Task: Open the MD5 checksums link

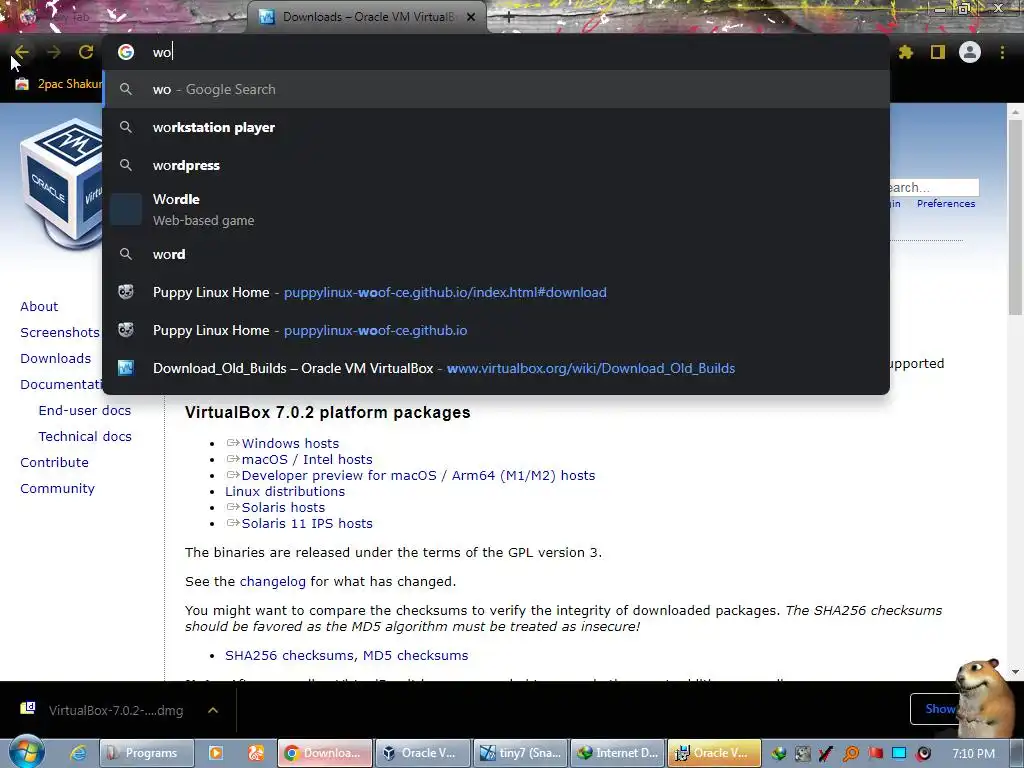Action: tap(415, 655)
